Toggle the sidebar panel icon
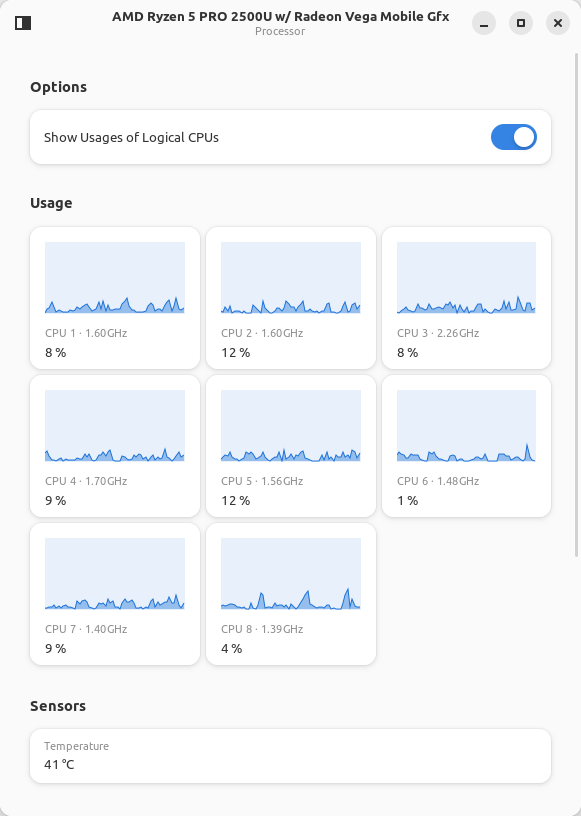The height and width of the screenshot is (816, 581). tap(23, 23)
